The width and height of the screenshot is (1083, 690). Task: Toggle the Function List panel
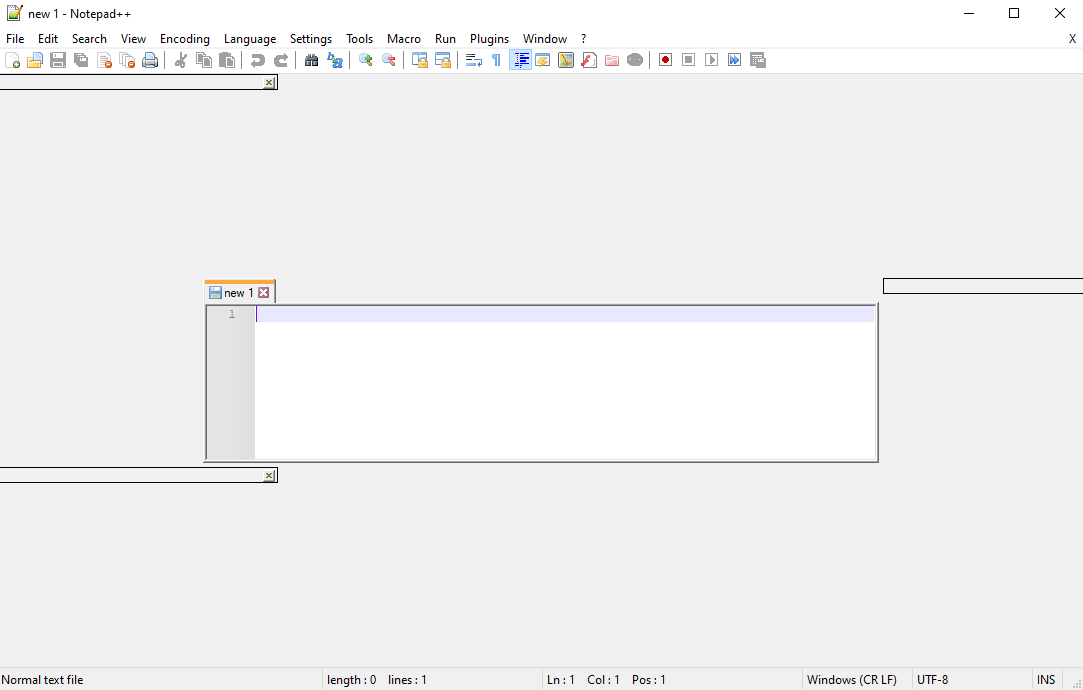pyautogui.click(x=589, y=60)
